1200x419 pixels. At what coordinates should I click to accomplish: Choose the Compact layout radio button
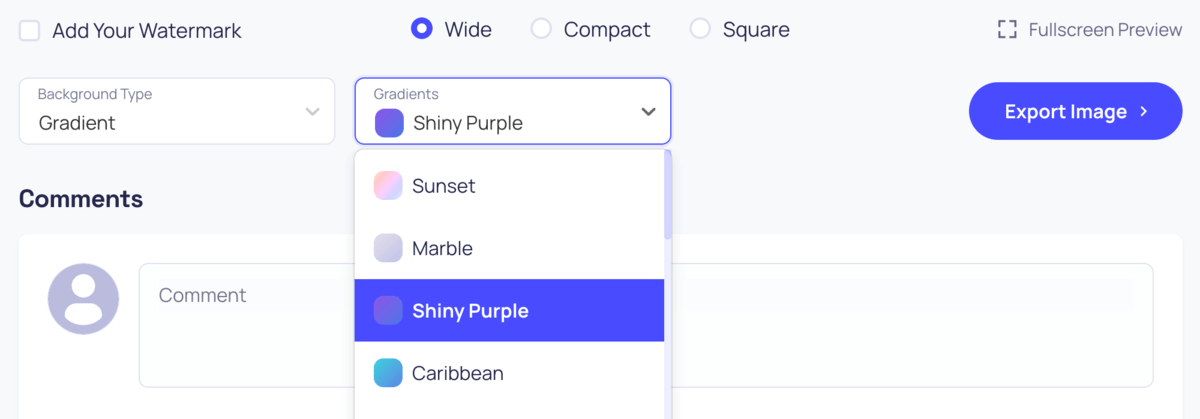[541, 29]
